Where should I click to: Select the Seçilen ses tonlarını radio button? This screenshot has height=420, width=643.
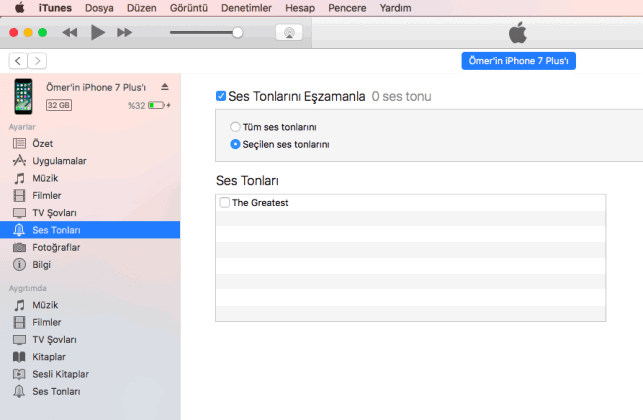click(x=235, y=144)
